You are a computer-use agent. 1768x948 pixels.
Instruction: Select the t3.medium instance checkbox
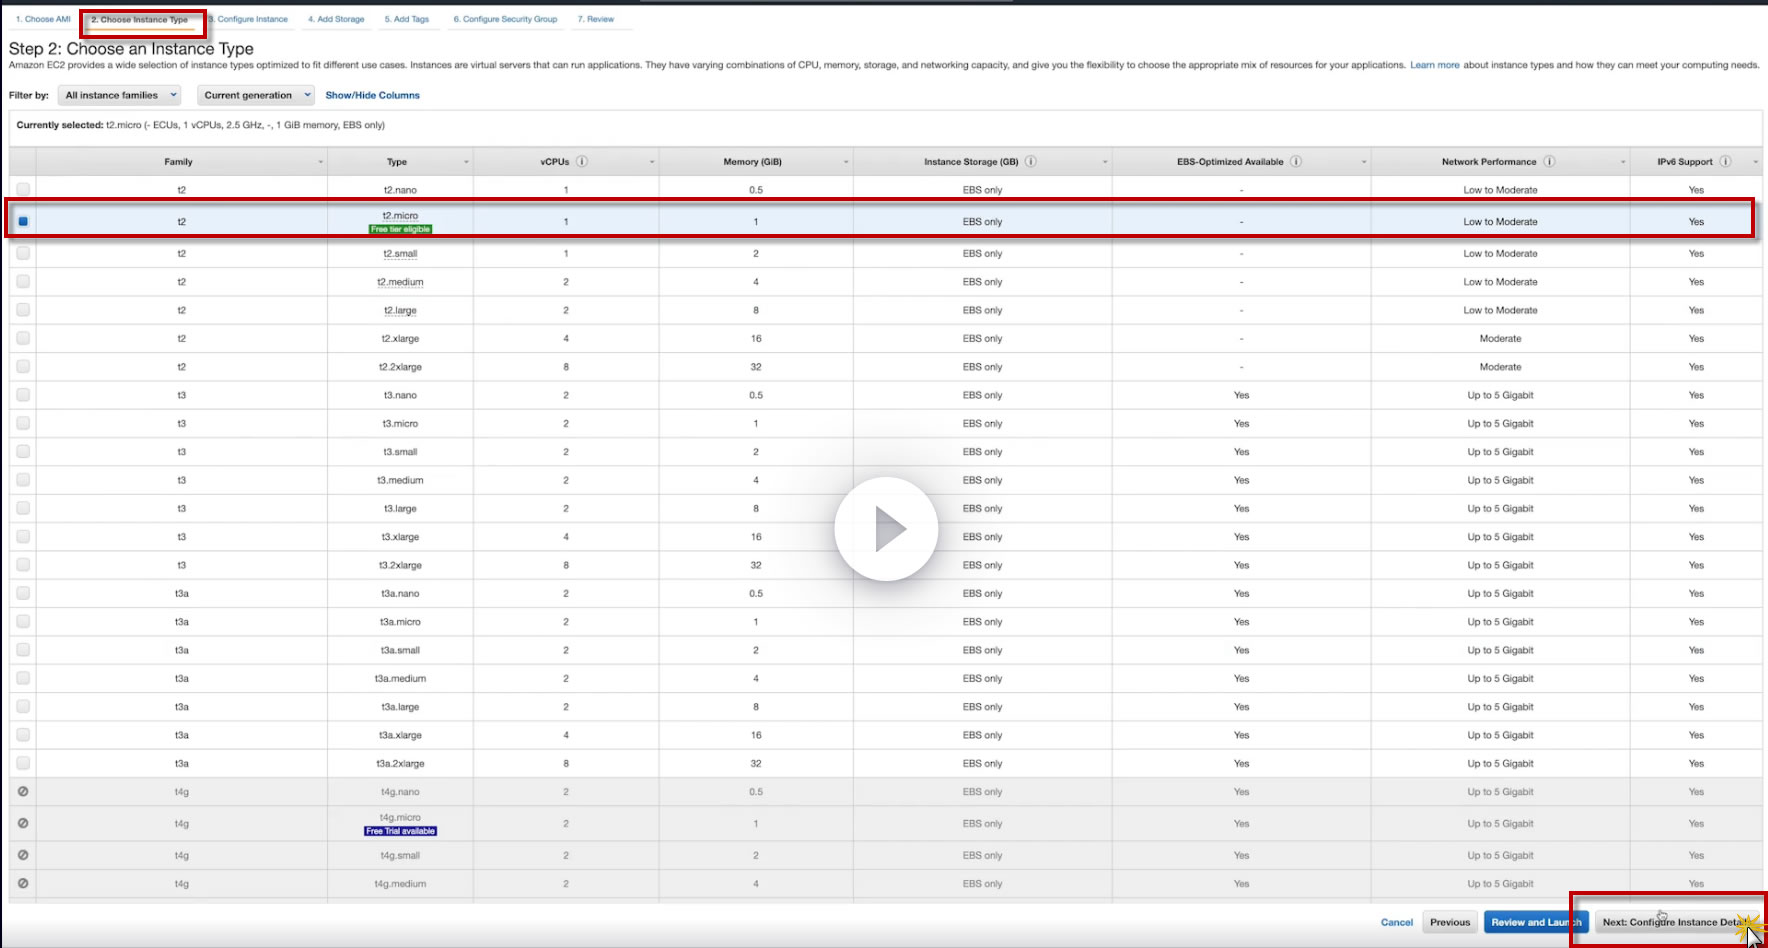pyautogui.click(x=23, y=480)
